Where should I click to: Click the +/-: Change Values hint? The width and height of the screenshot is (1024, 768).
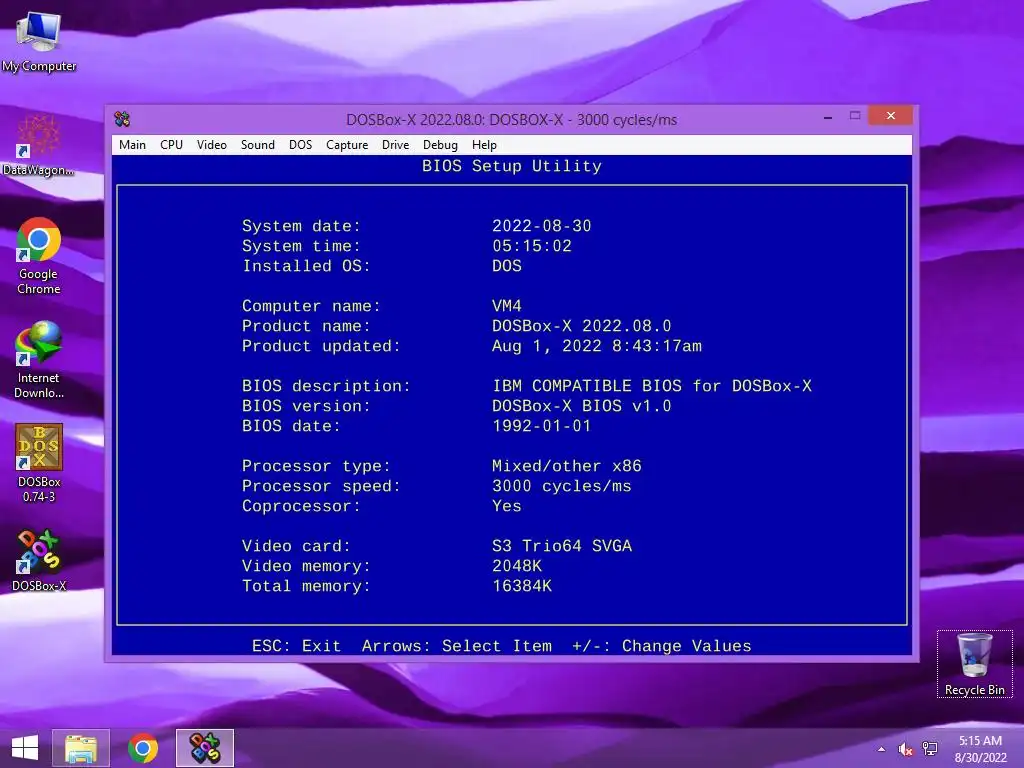tap(662, 646)
